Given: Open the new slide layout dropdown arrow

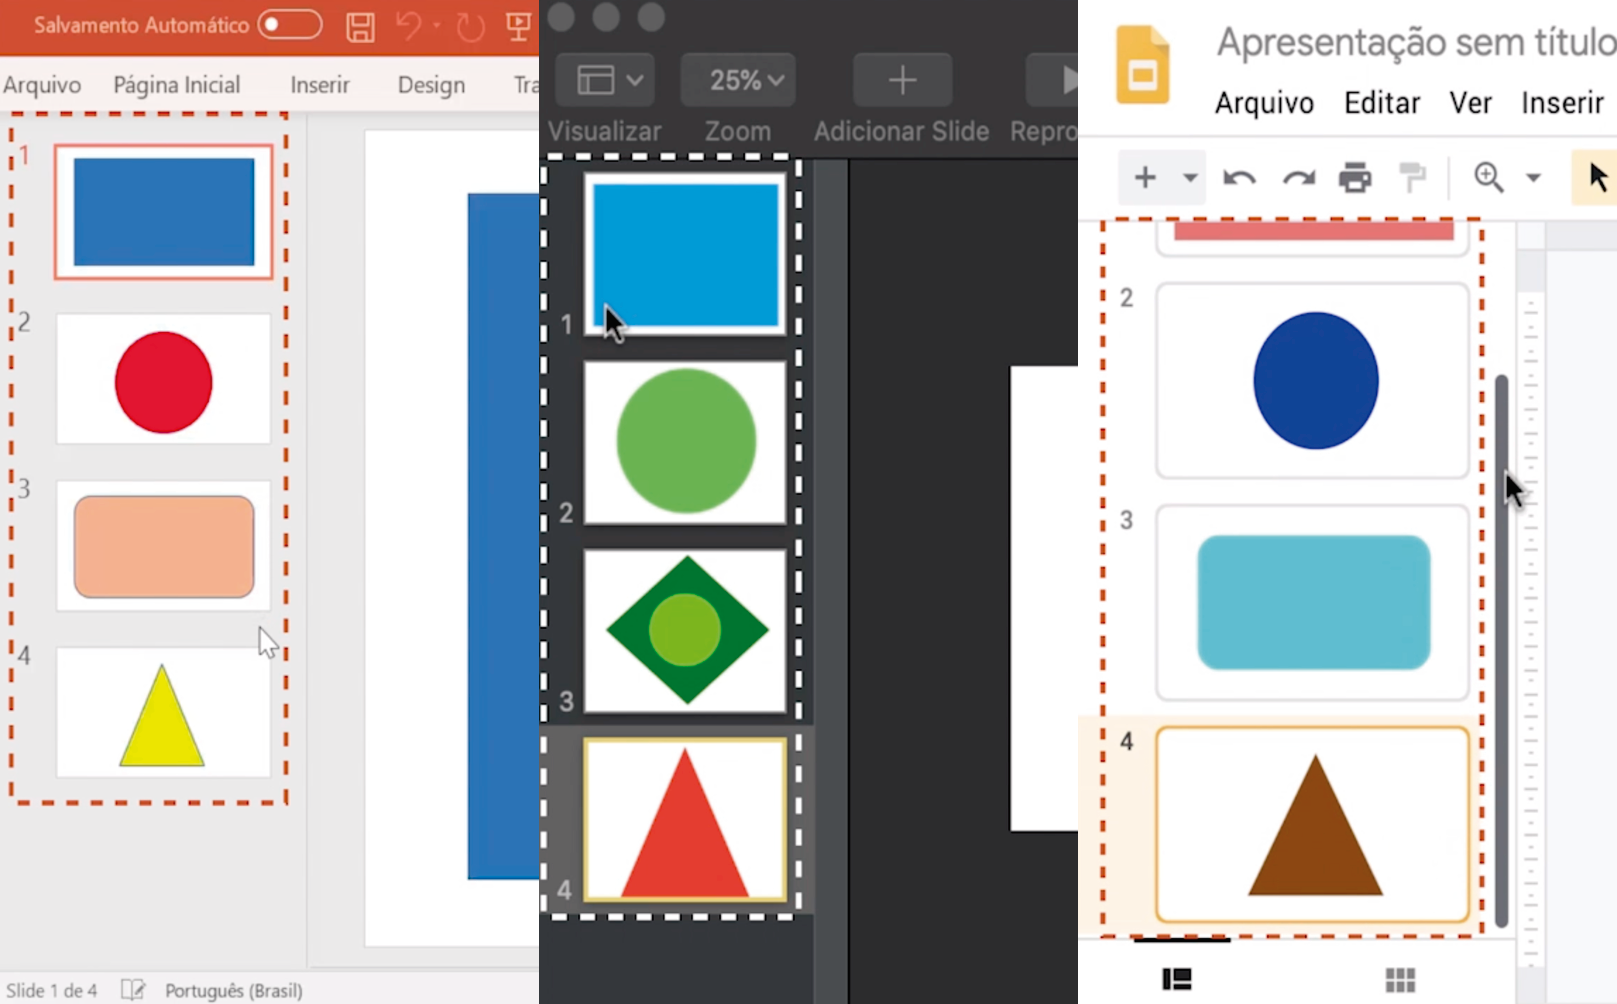Looking at the screenshot, I should (1189, 178).
